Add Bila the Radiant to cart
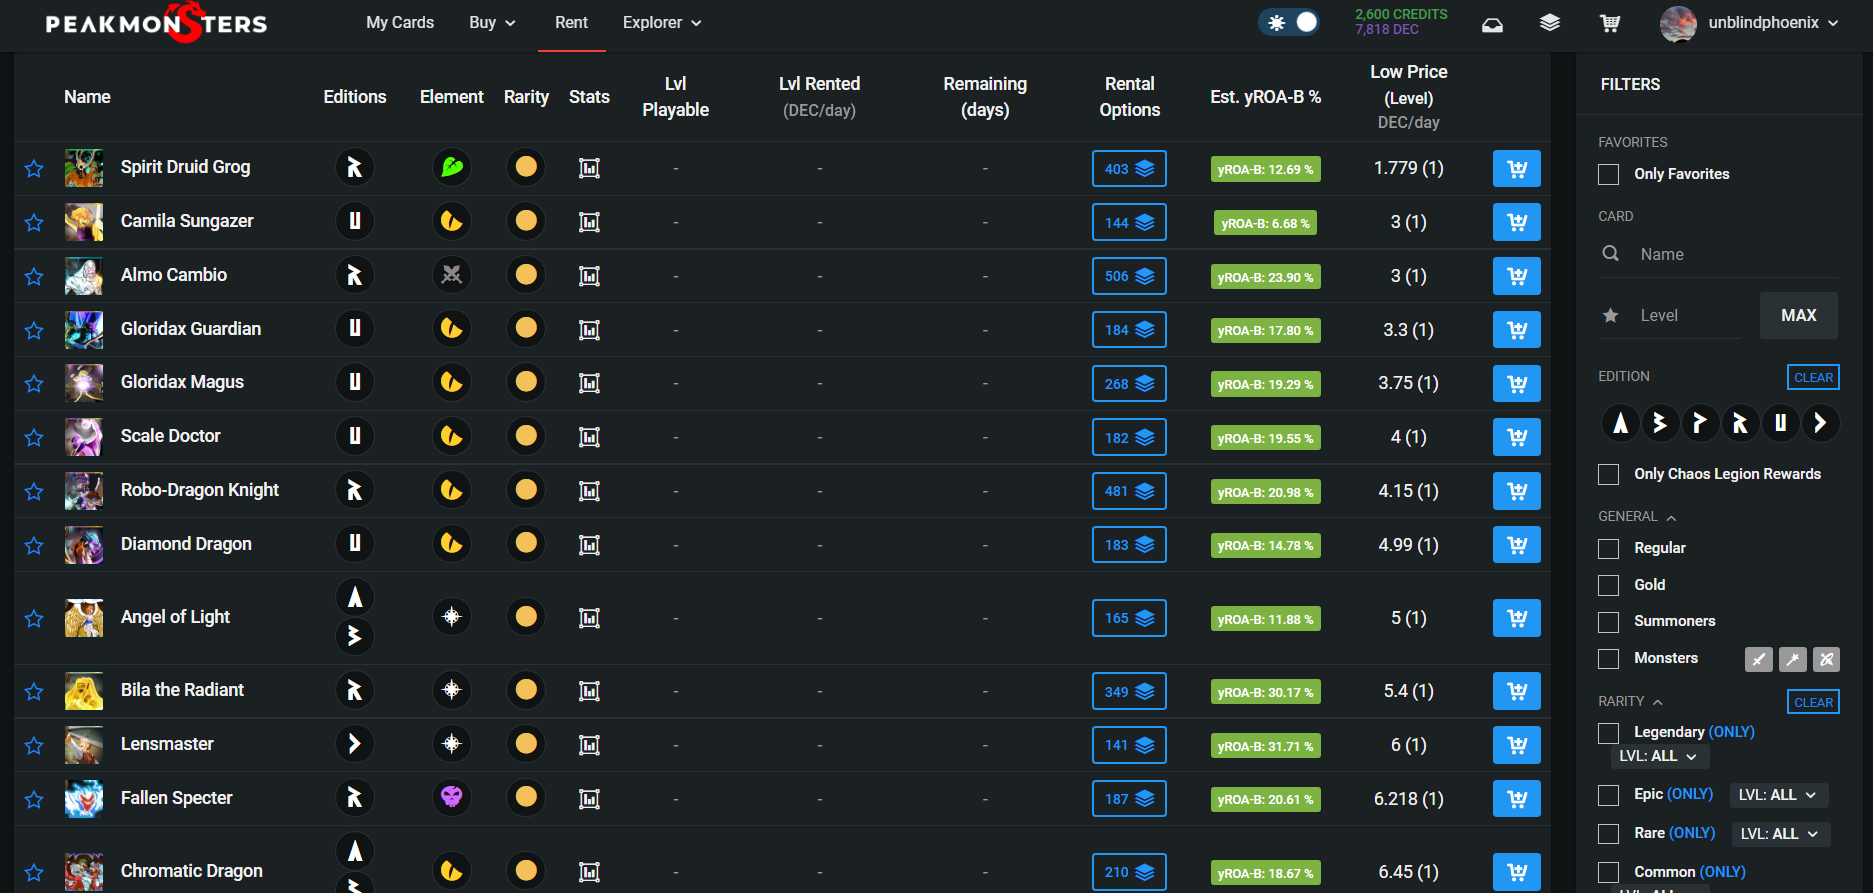 pos(1516,691)
